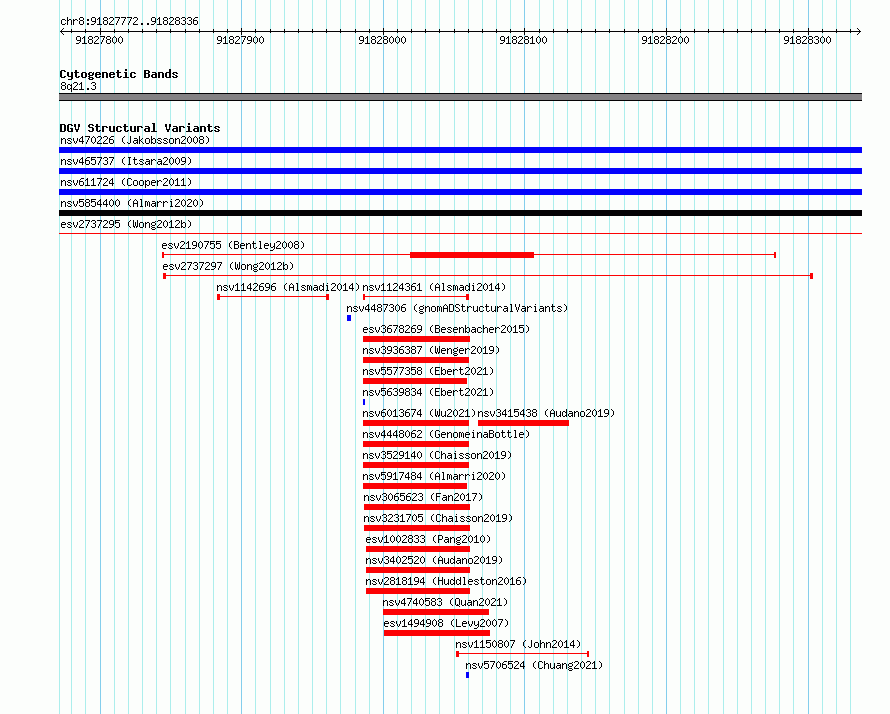This screenshot has height=714, width=890.
Task: Select the red bar under nsv4448062
Action: pyautogui.click(x=415, y=444)
